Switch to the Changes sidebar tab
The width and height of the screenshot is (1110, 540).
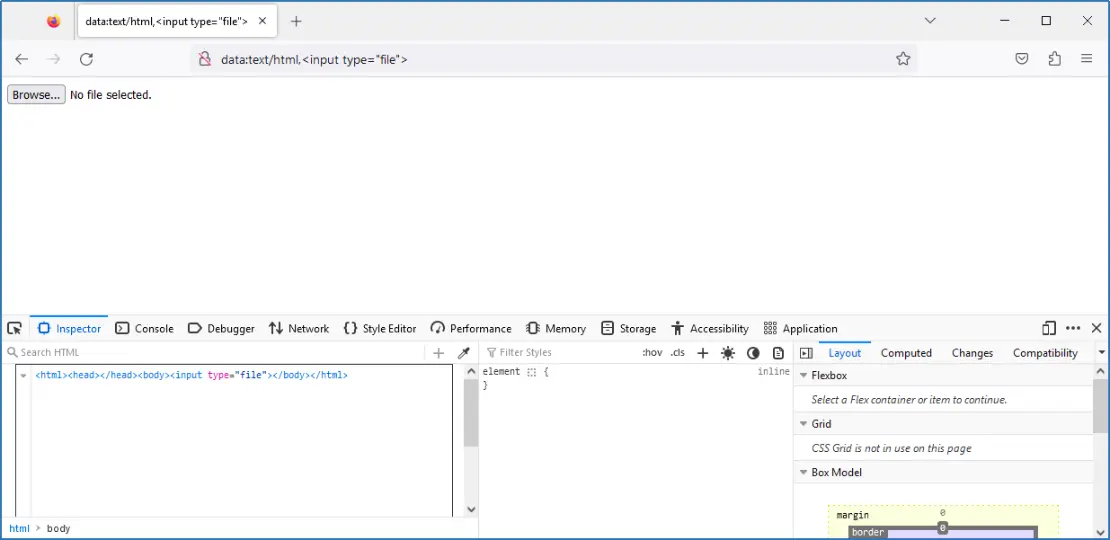[972, 352]
